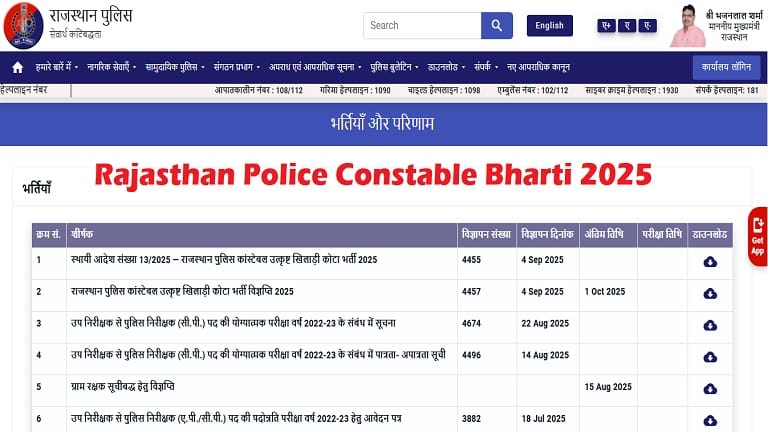This screenshot has width=768, height=432.
Task: Click the भर्तियाँ section heading
Action: tap(37, 188)
